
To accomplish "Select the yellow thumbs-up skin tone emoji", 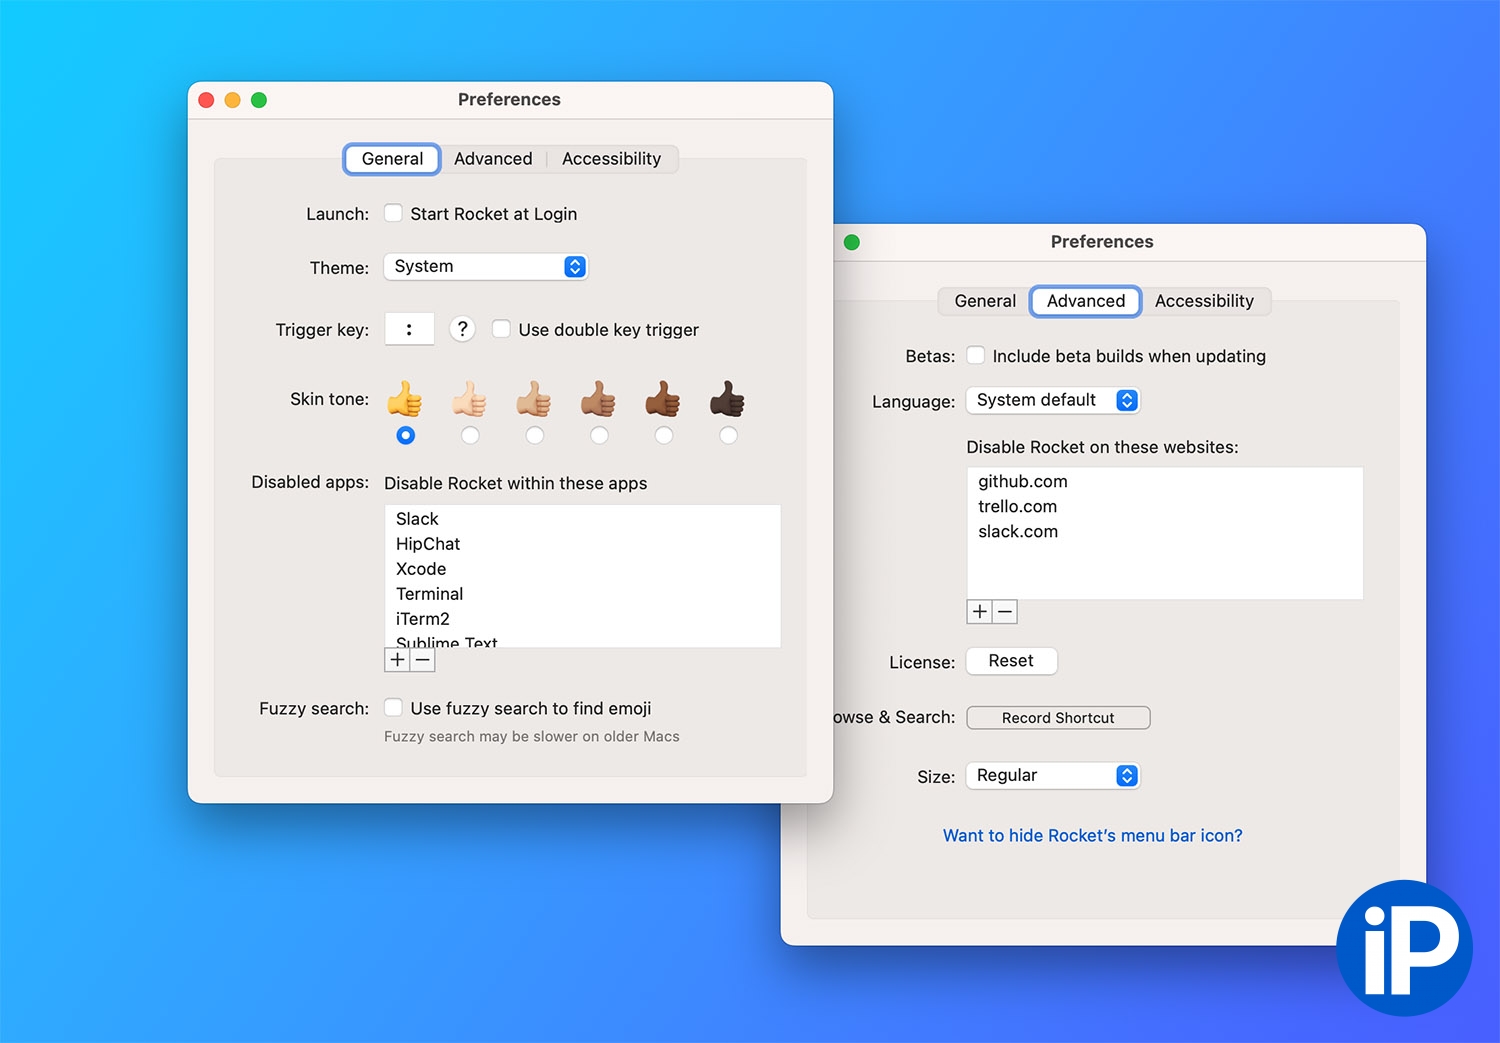I will click(405, 399).
